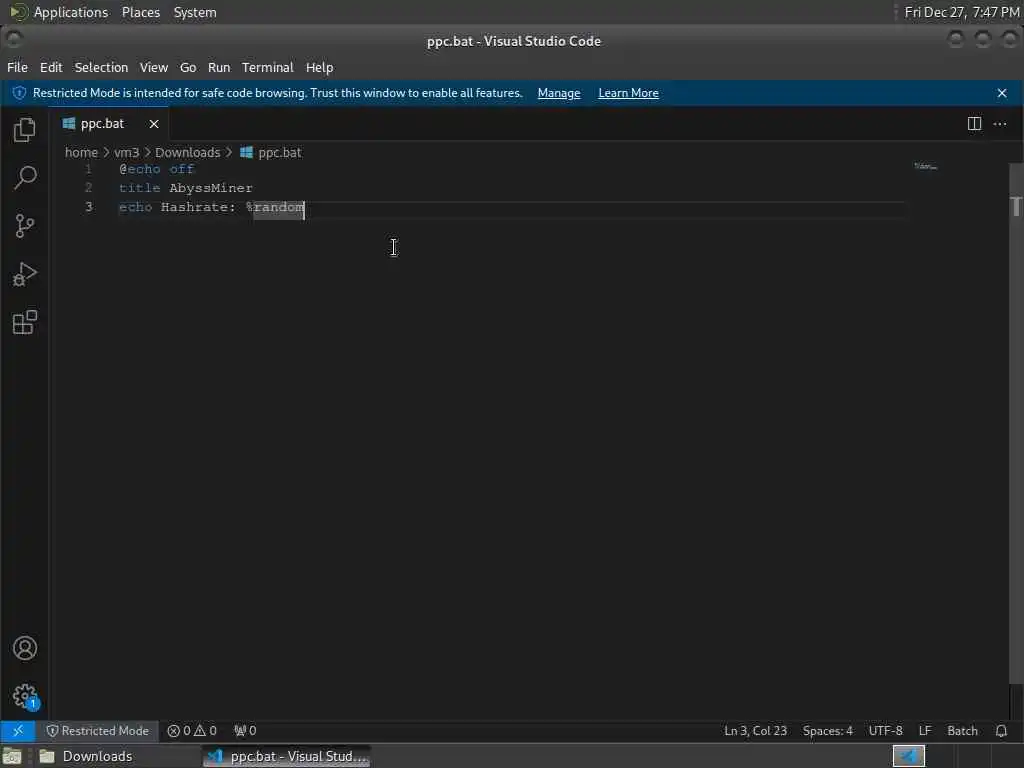Click the show desktop icon in taskbar

pyautogui.click(x=12, y=756)
